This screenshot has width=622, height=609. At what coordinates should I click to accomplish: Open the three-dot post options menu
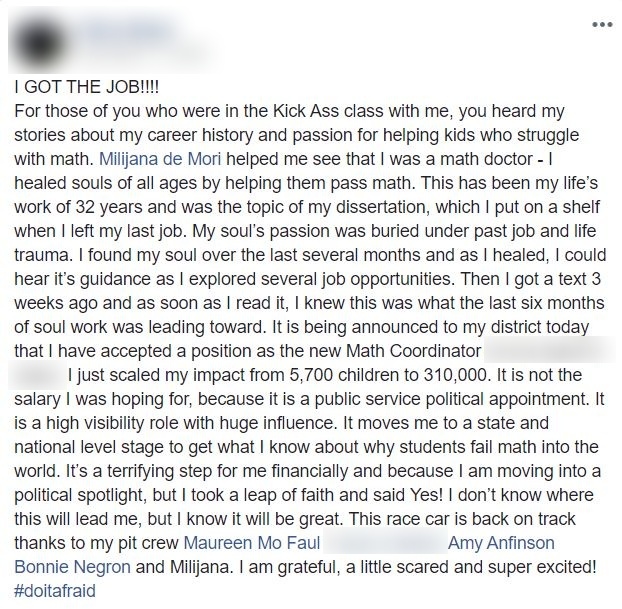[x=601, y=23]
